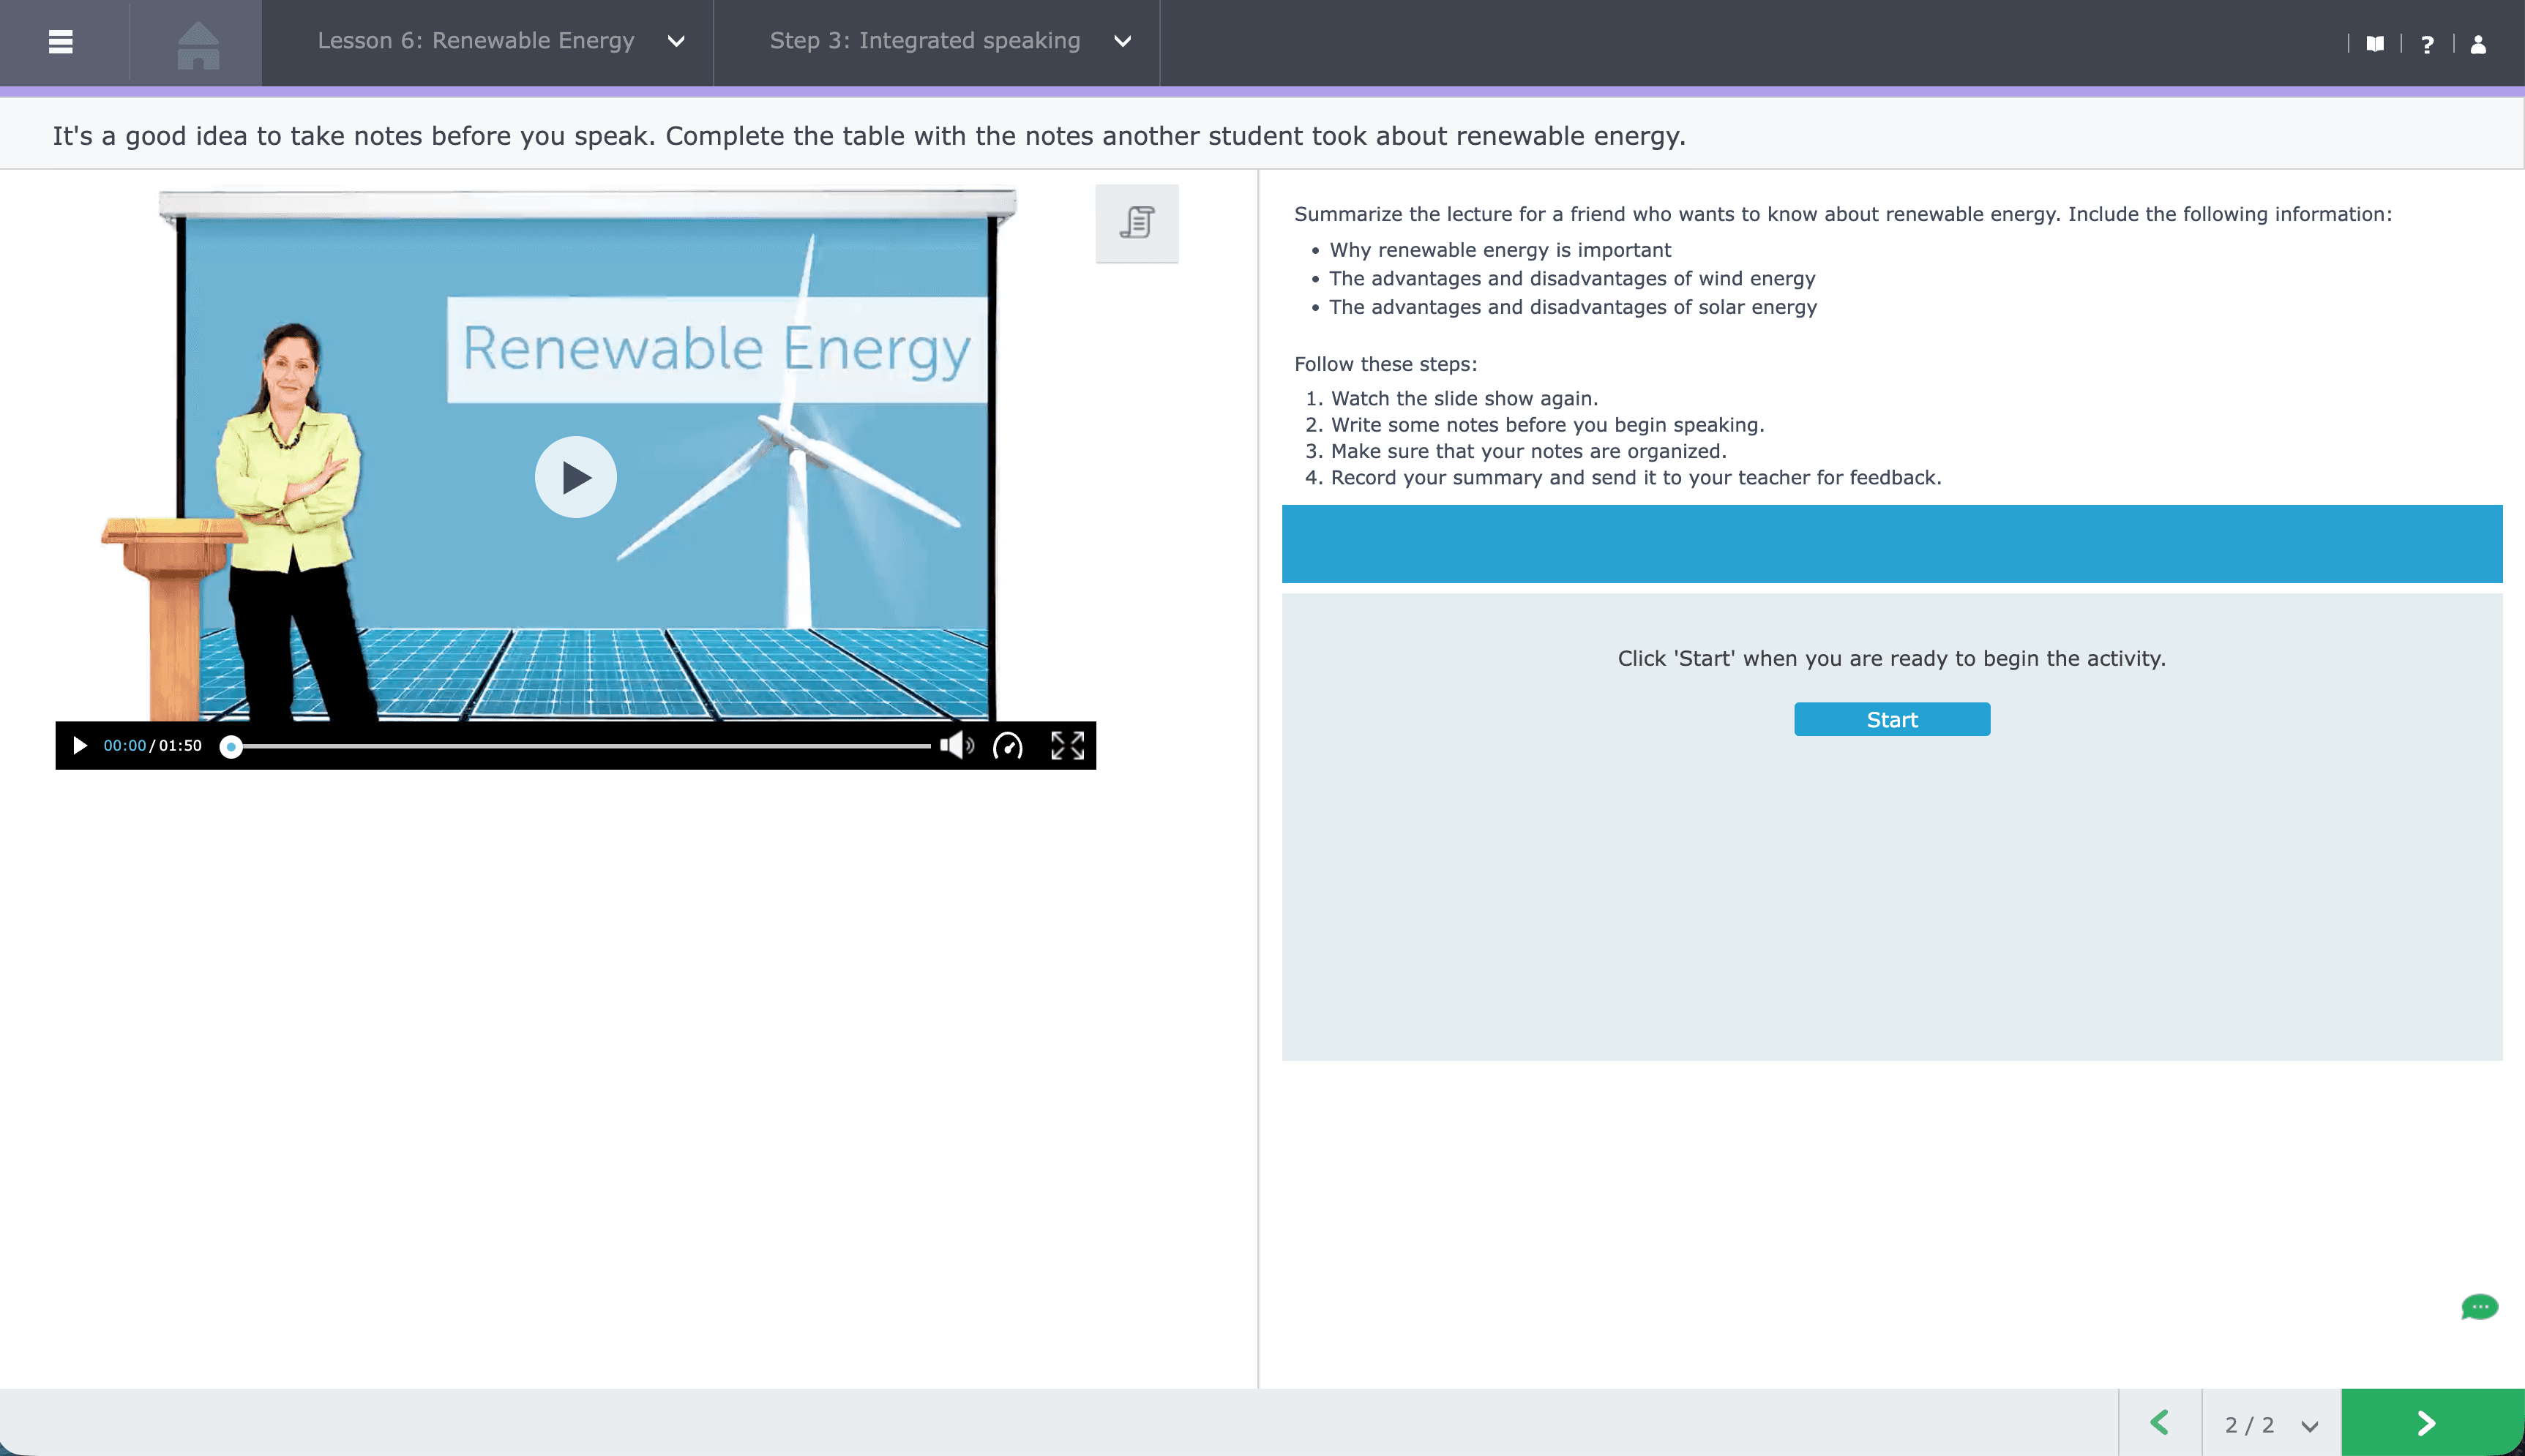Enter fullscreen mode on the video
The height and width of the screenshot is (1456, 2525).
click(1066, 745)
